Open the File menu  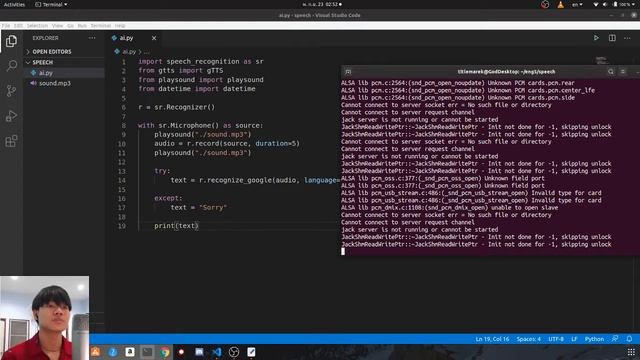(x=6, y=25)
